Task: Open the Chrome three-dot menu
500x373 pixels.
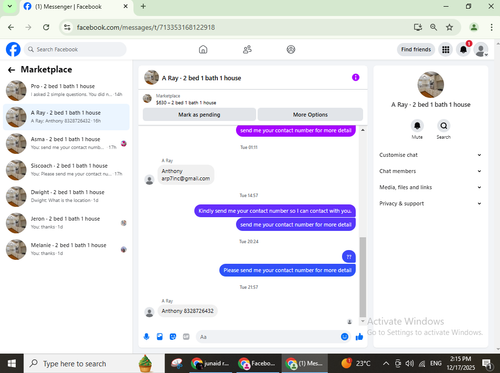Action: point(491,27)
